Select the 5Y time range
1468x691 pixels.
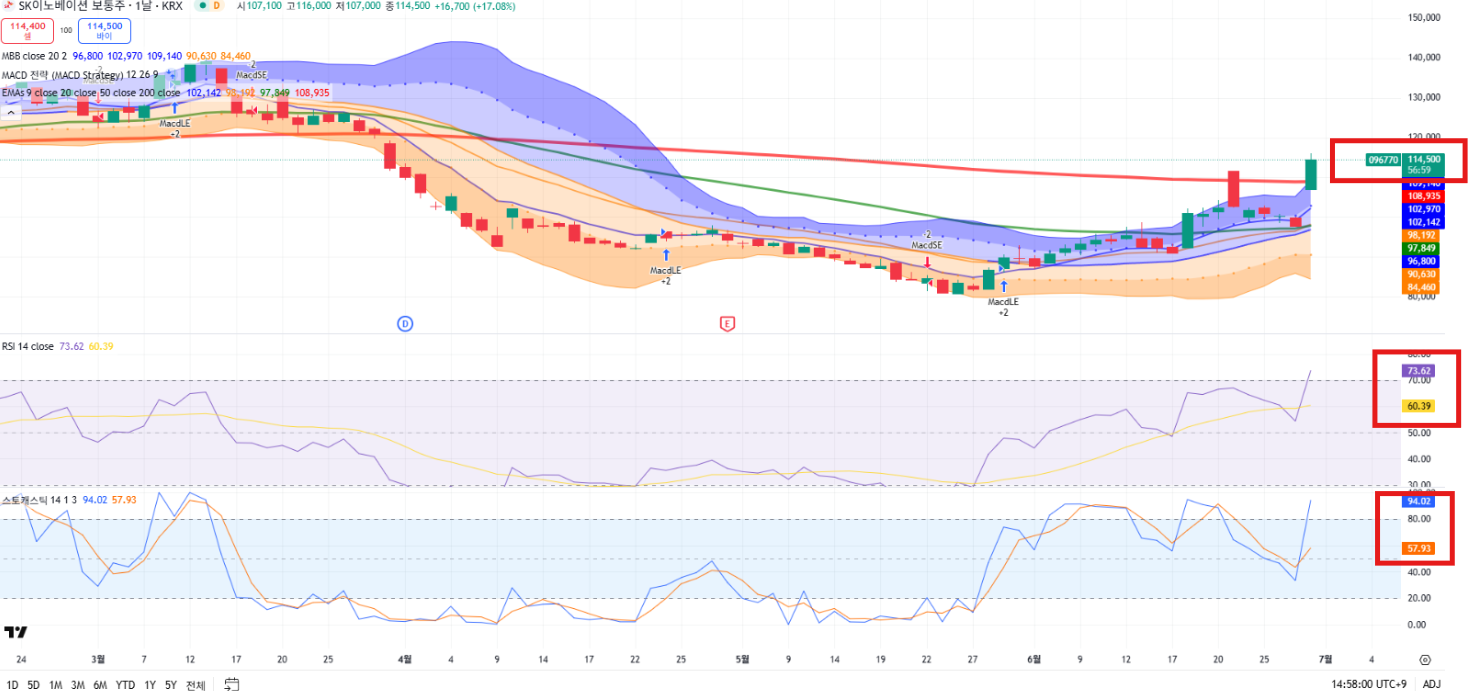[171, 685]
